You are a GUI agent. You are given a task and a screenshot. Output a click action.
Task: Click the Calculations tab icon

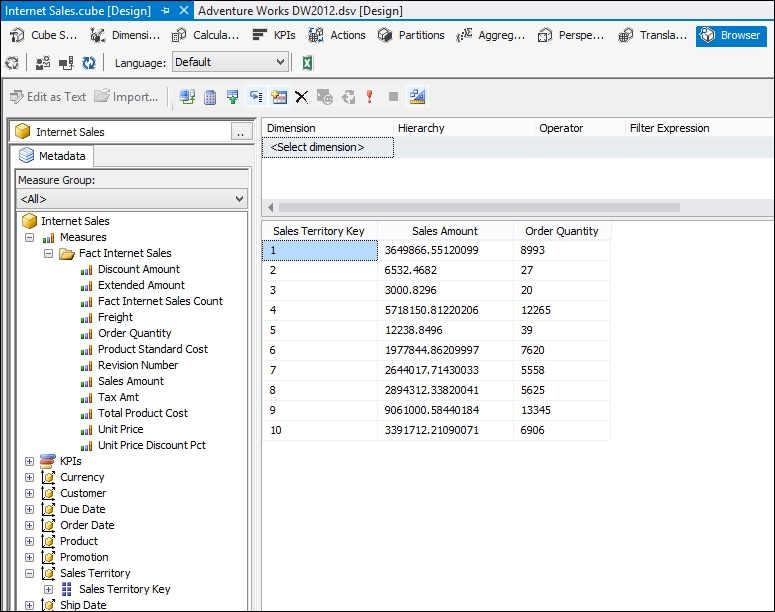(x=179, y=35)
